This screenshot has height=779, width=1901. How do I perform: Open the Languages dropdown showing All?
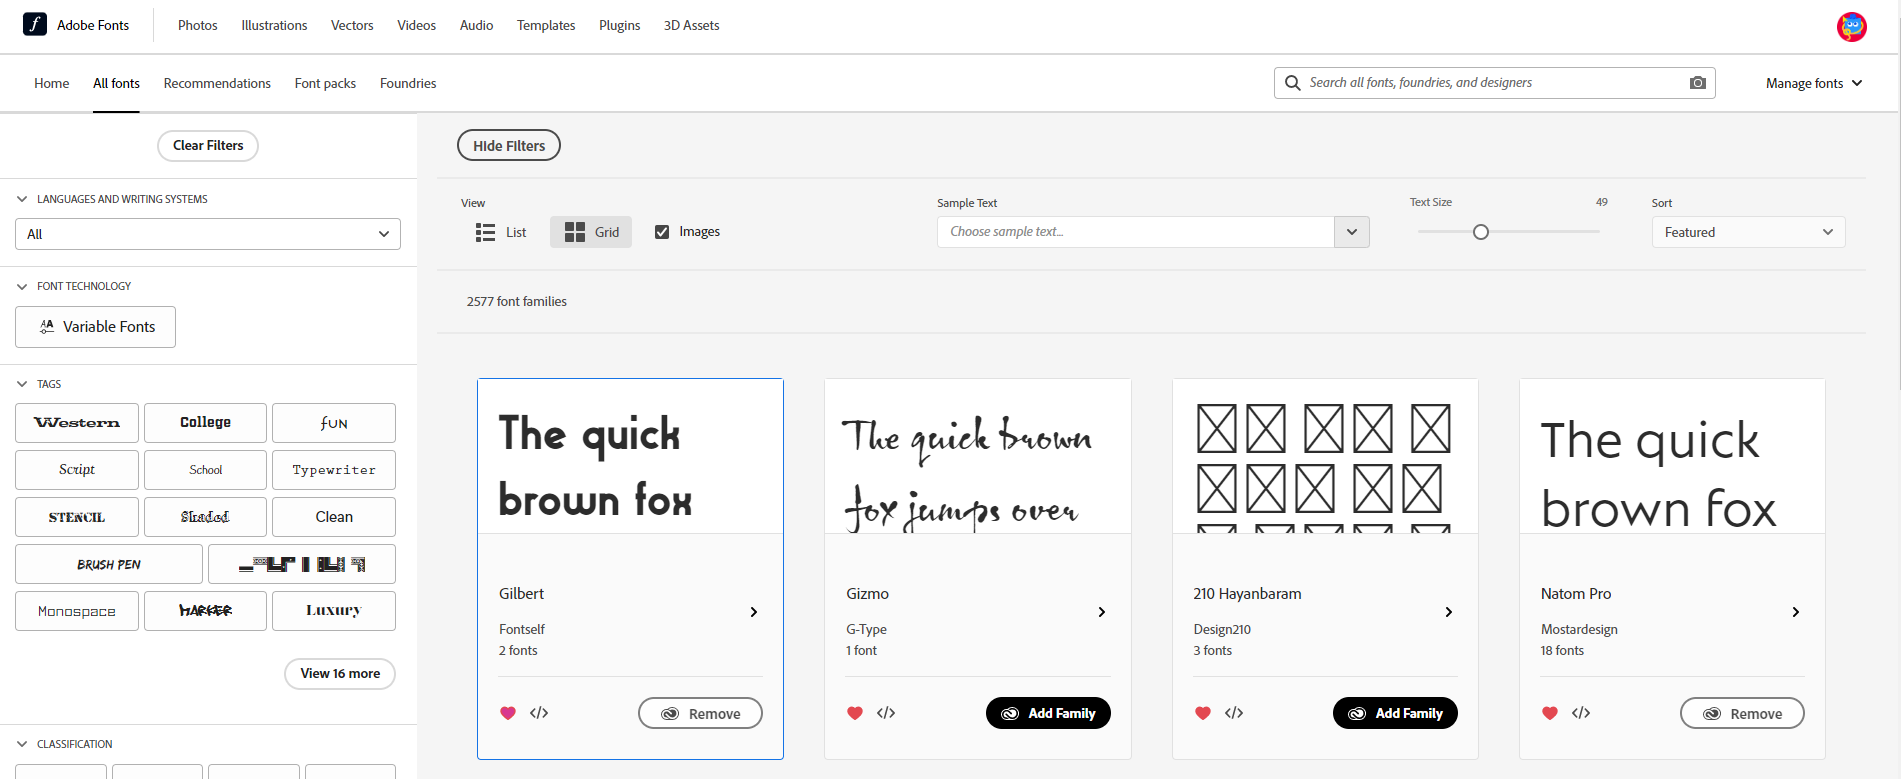click(x=208, y=234)
